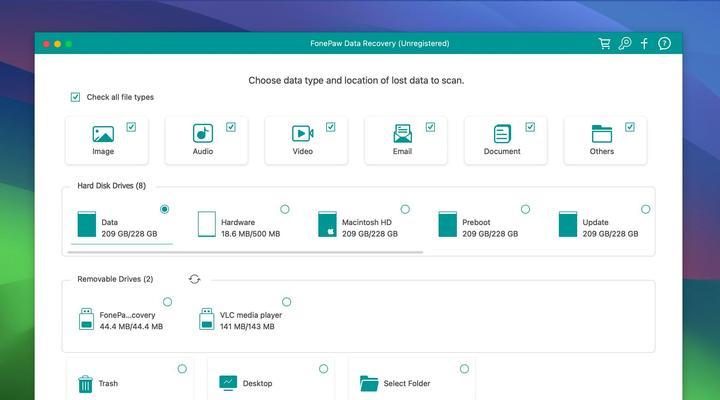720x400 pixels.
Task: Select the Hardware drive radio button
Action: click(285, 209)
